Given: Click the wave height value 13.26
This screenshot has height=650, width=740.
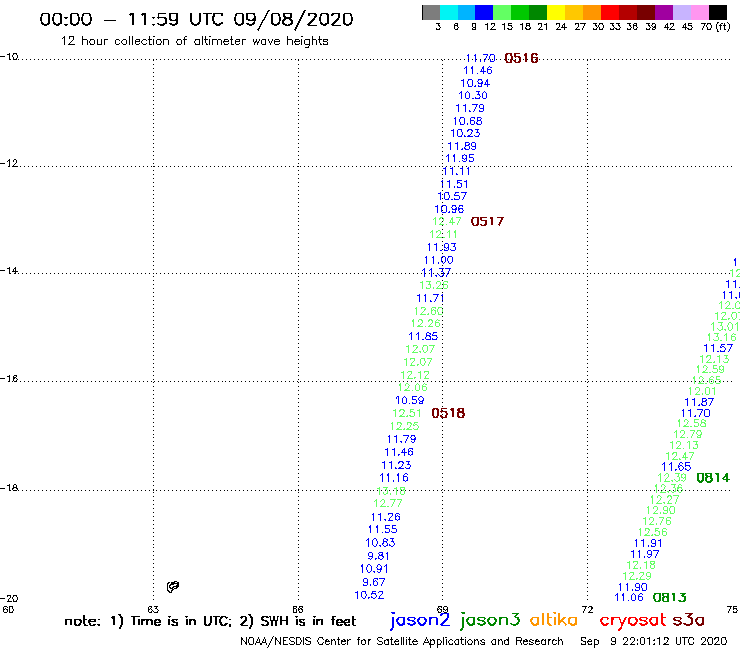Looking at the screenshot, I should pos(434,285).
